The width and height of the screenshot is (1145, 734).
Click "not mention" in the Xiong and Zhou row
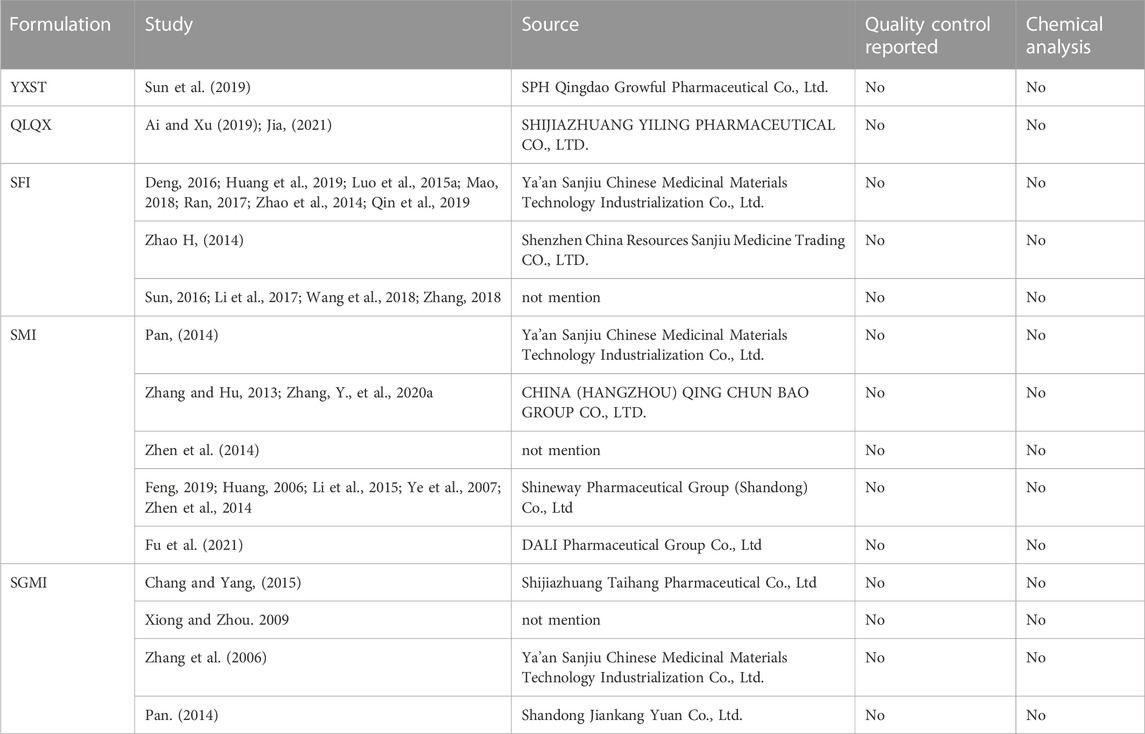pyautogui.click(x=561, y=620)
